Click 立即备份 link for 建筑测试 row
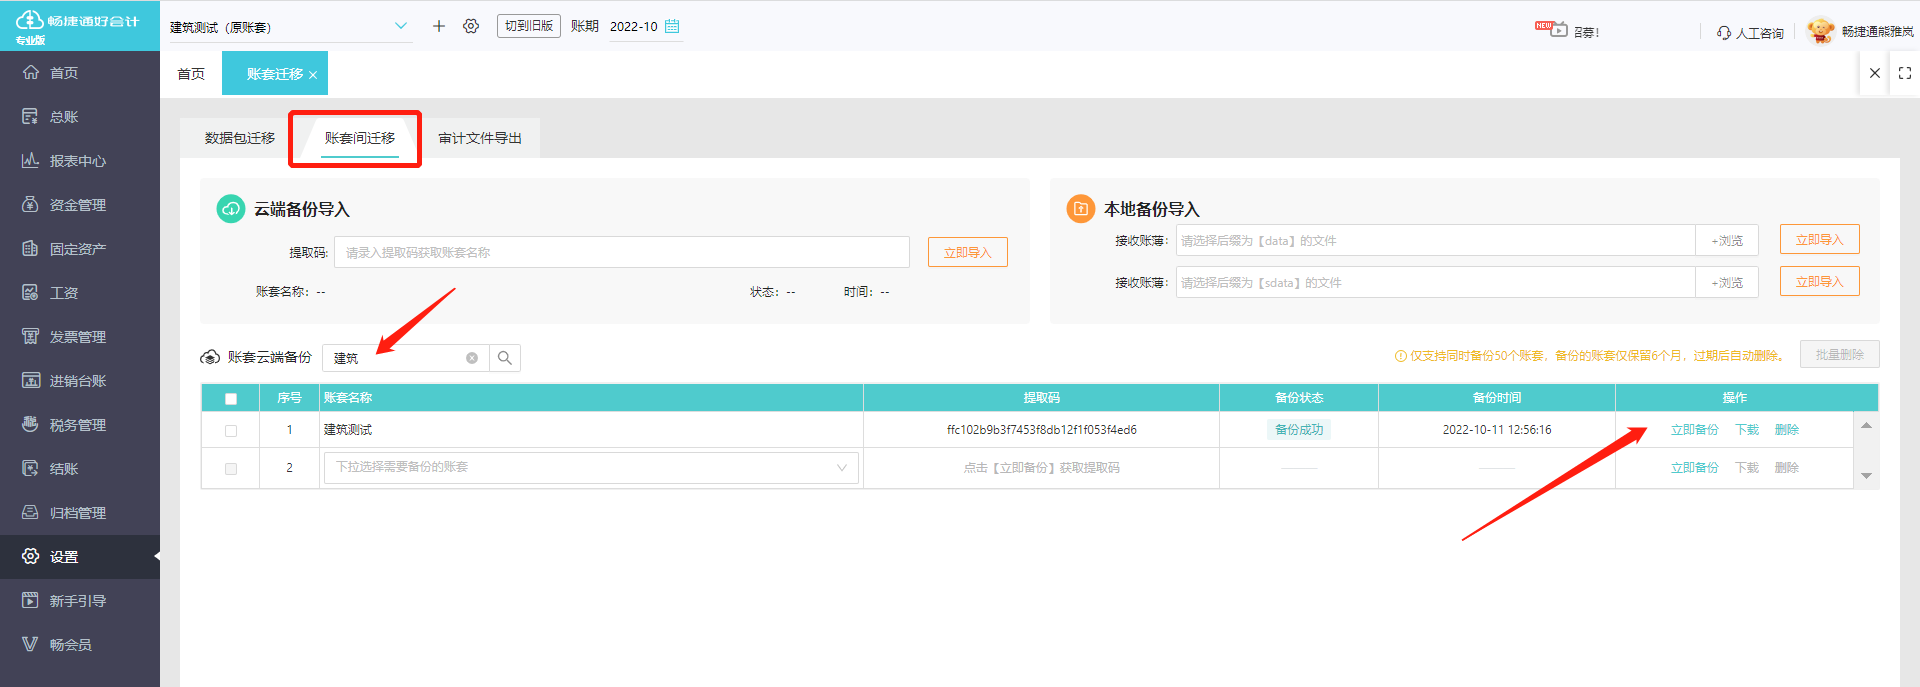Viewport: 1920px width, 687px height. pyautogui.click(x=1694, y=430)
